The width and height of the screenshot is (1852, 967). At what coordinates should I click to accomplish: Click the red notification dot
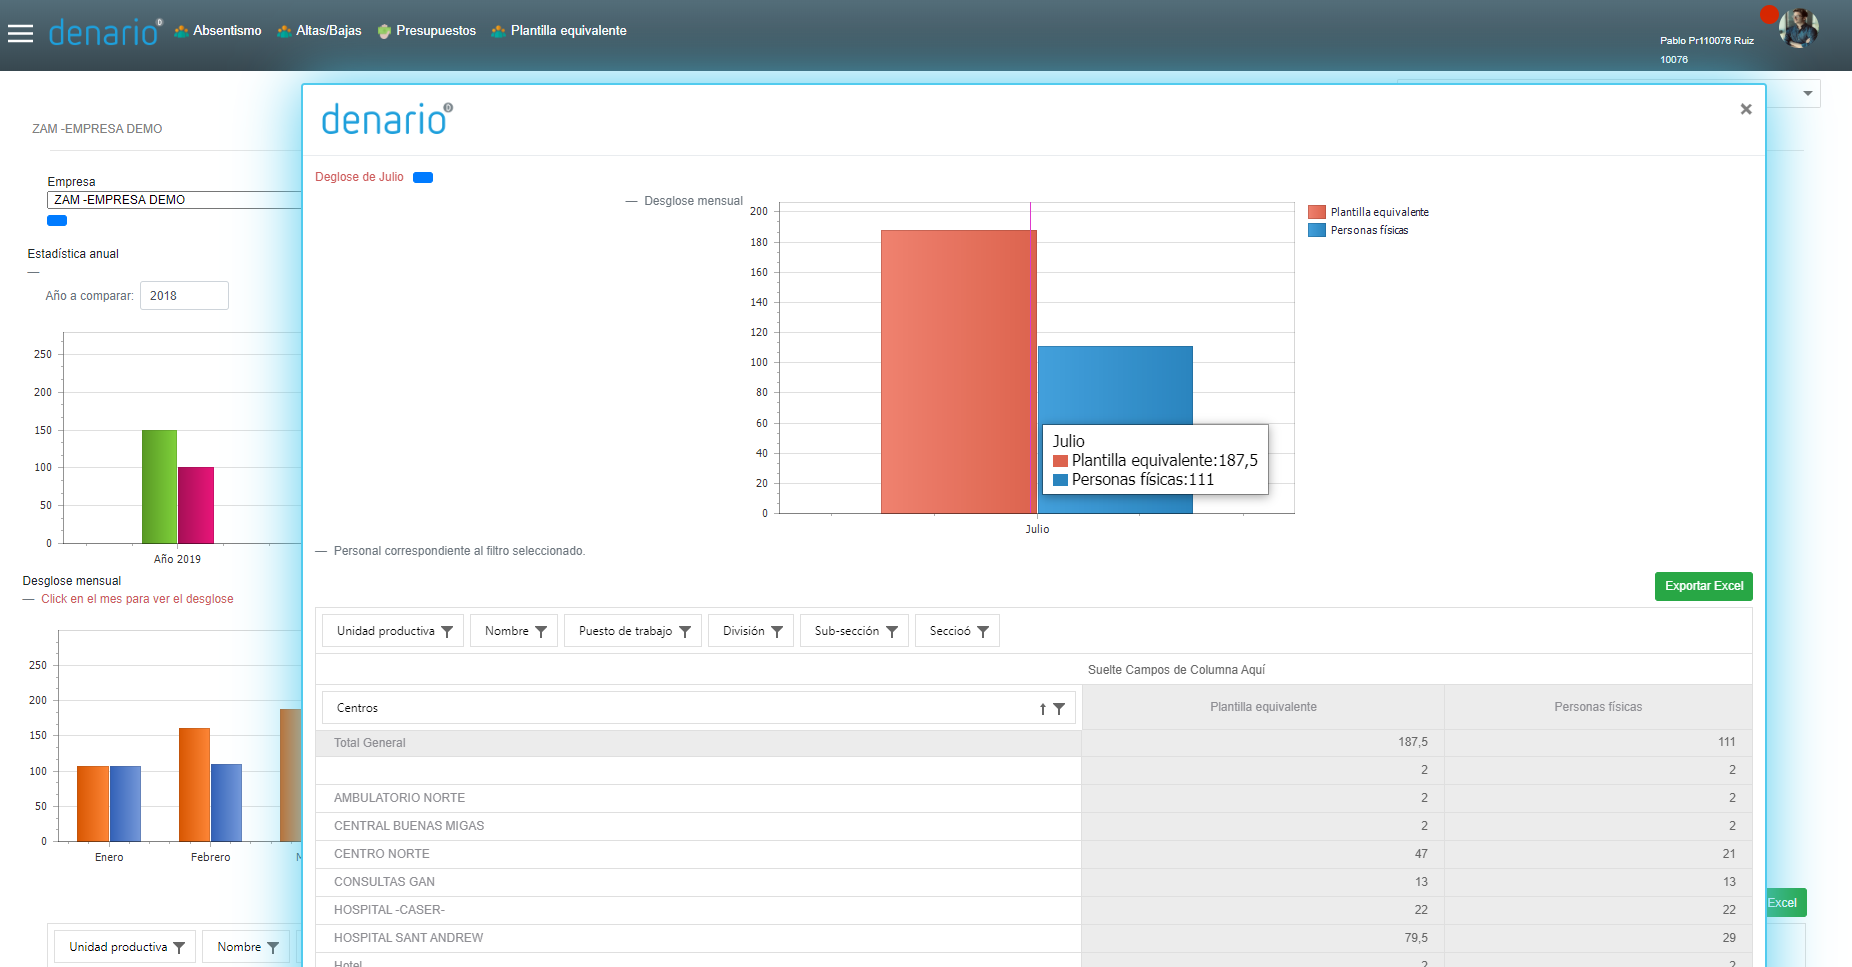click(x=1769, y=14)
